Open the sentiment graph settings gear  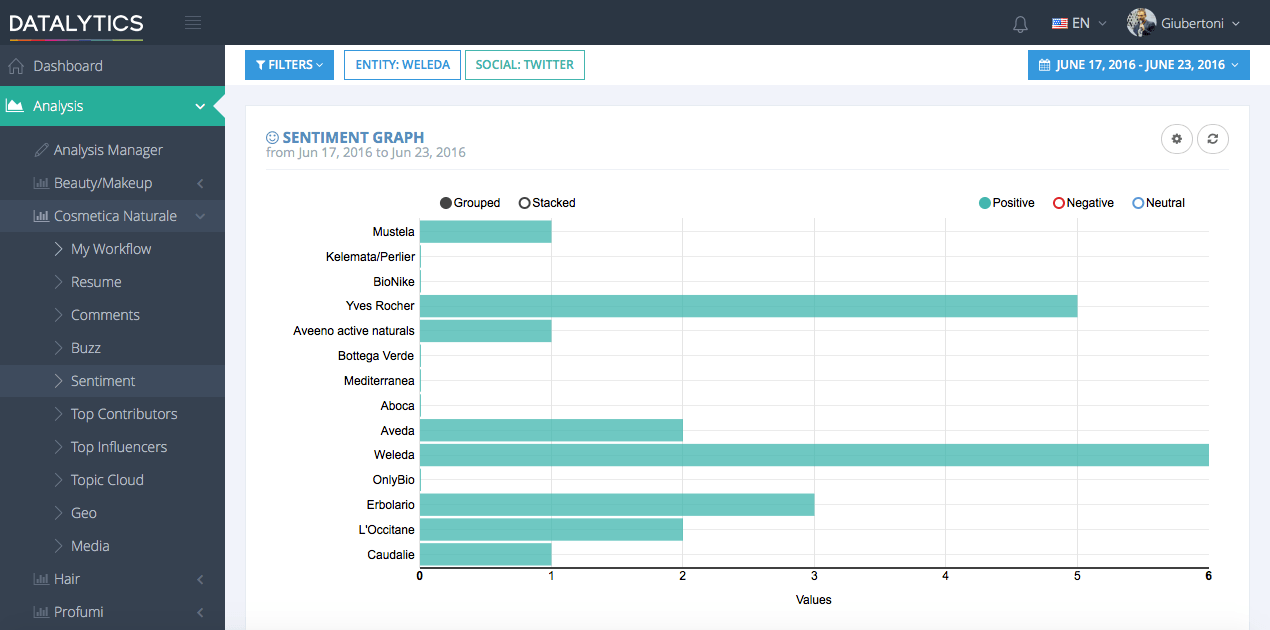(1177, 139)
